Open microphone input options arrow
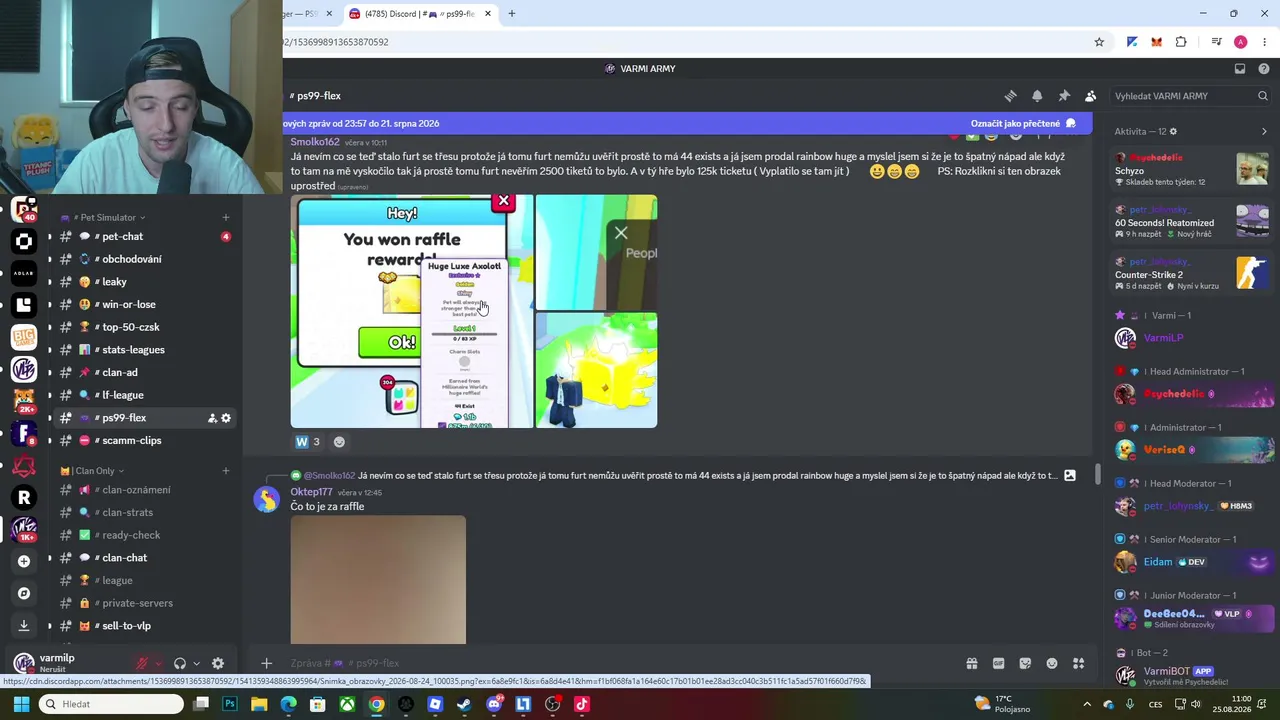Image resolution: width=1280 pixels, height=720 pixels. tap(158, 663)
